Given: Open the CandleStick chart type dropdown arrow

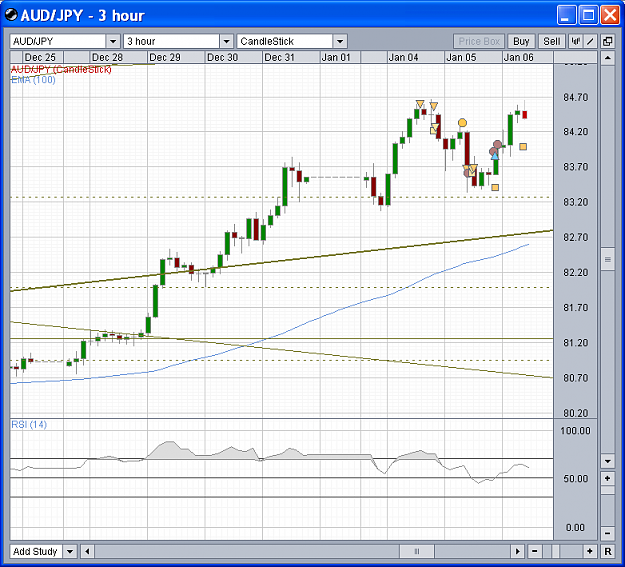Looking at the screenshot, I should [x=340, y=41].
